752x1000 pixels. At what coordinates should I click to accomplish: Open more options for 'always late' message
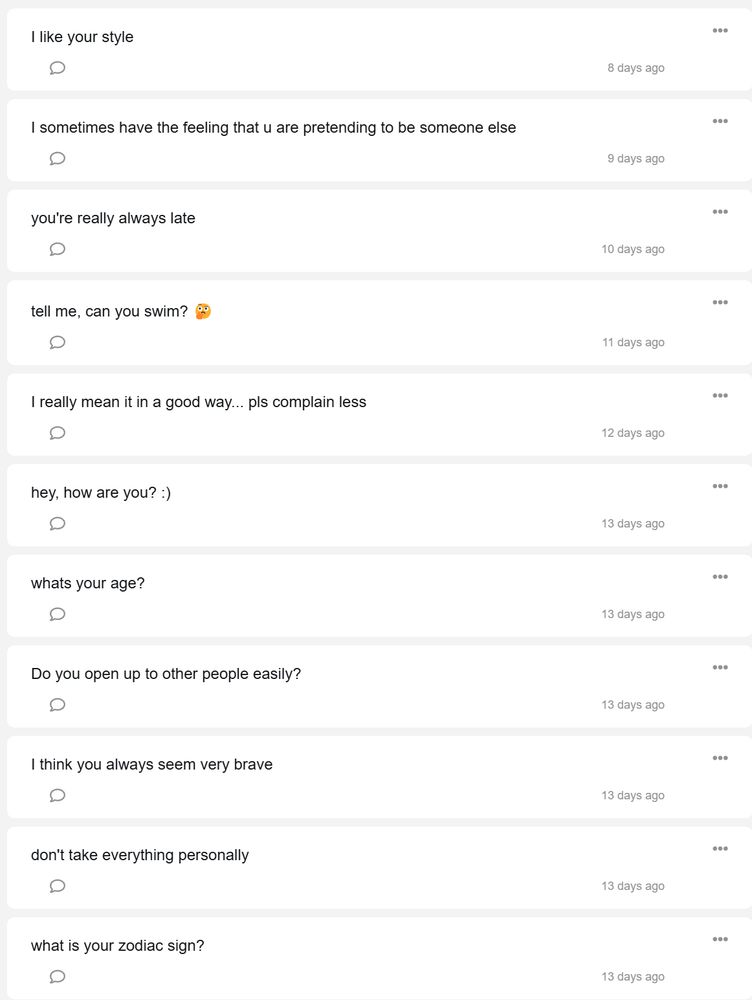pyautogui.click(x=720, y=212)
